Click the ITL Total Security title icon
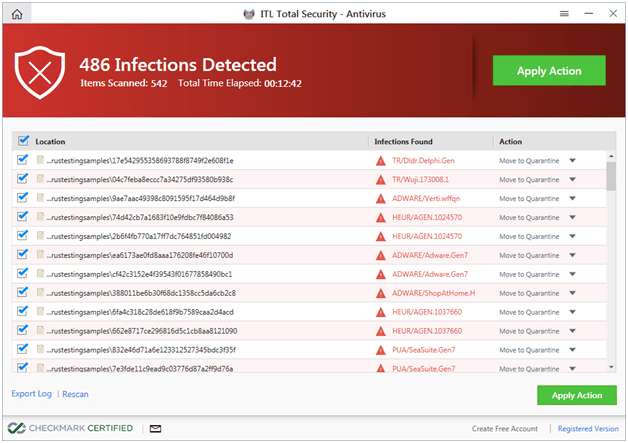The width and height of the screenshot is (628, 443). click(249, 14)
